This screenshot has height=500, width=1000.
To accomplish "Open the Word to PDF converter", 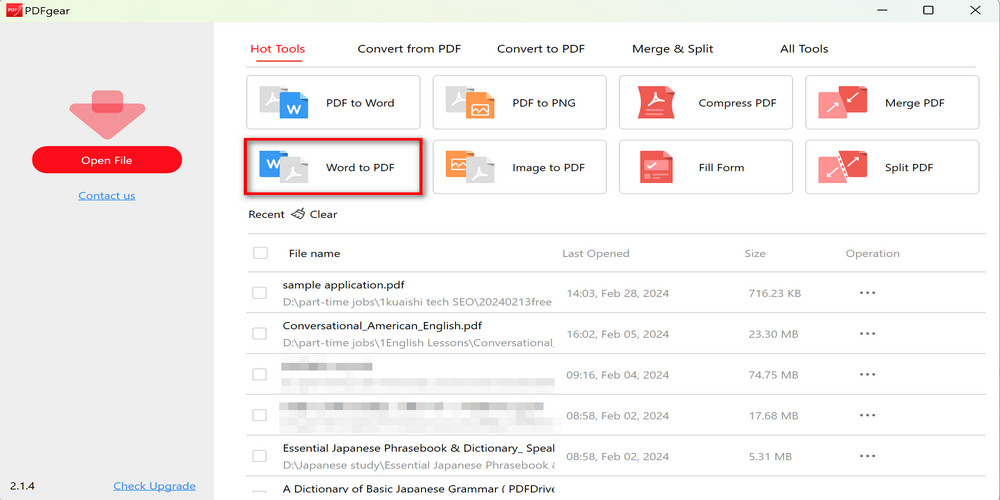I will 333,167.
